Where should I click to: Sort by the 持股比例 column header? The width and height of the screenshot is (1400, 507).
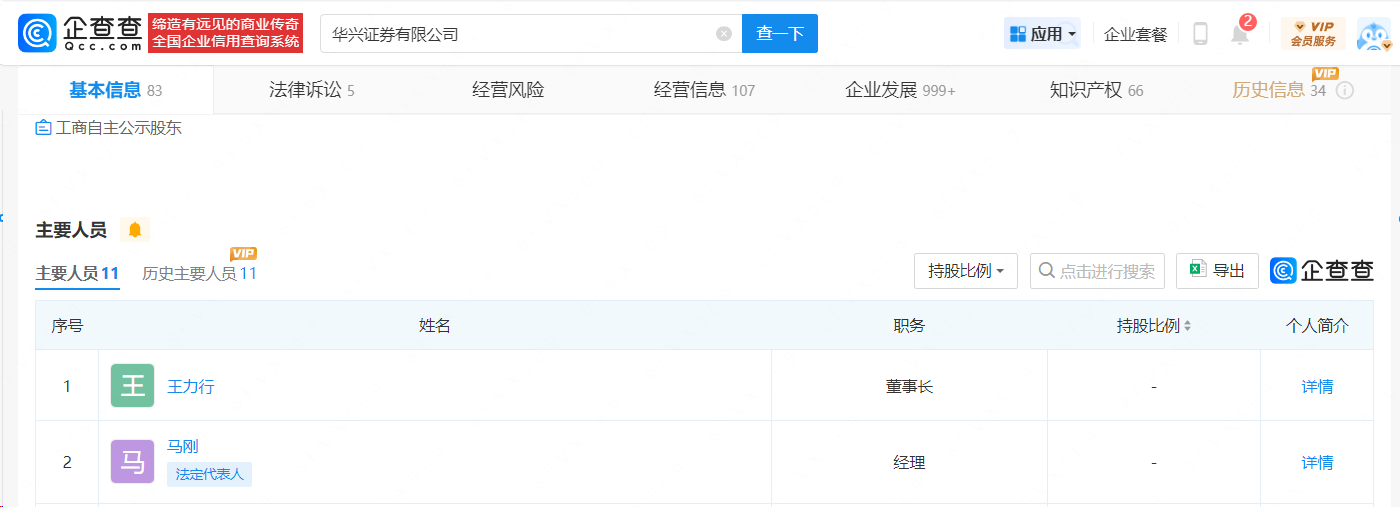click(x=1153, y=326)
